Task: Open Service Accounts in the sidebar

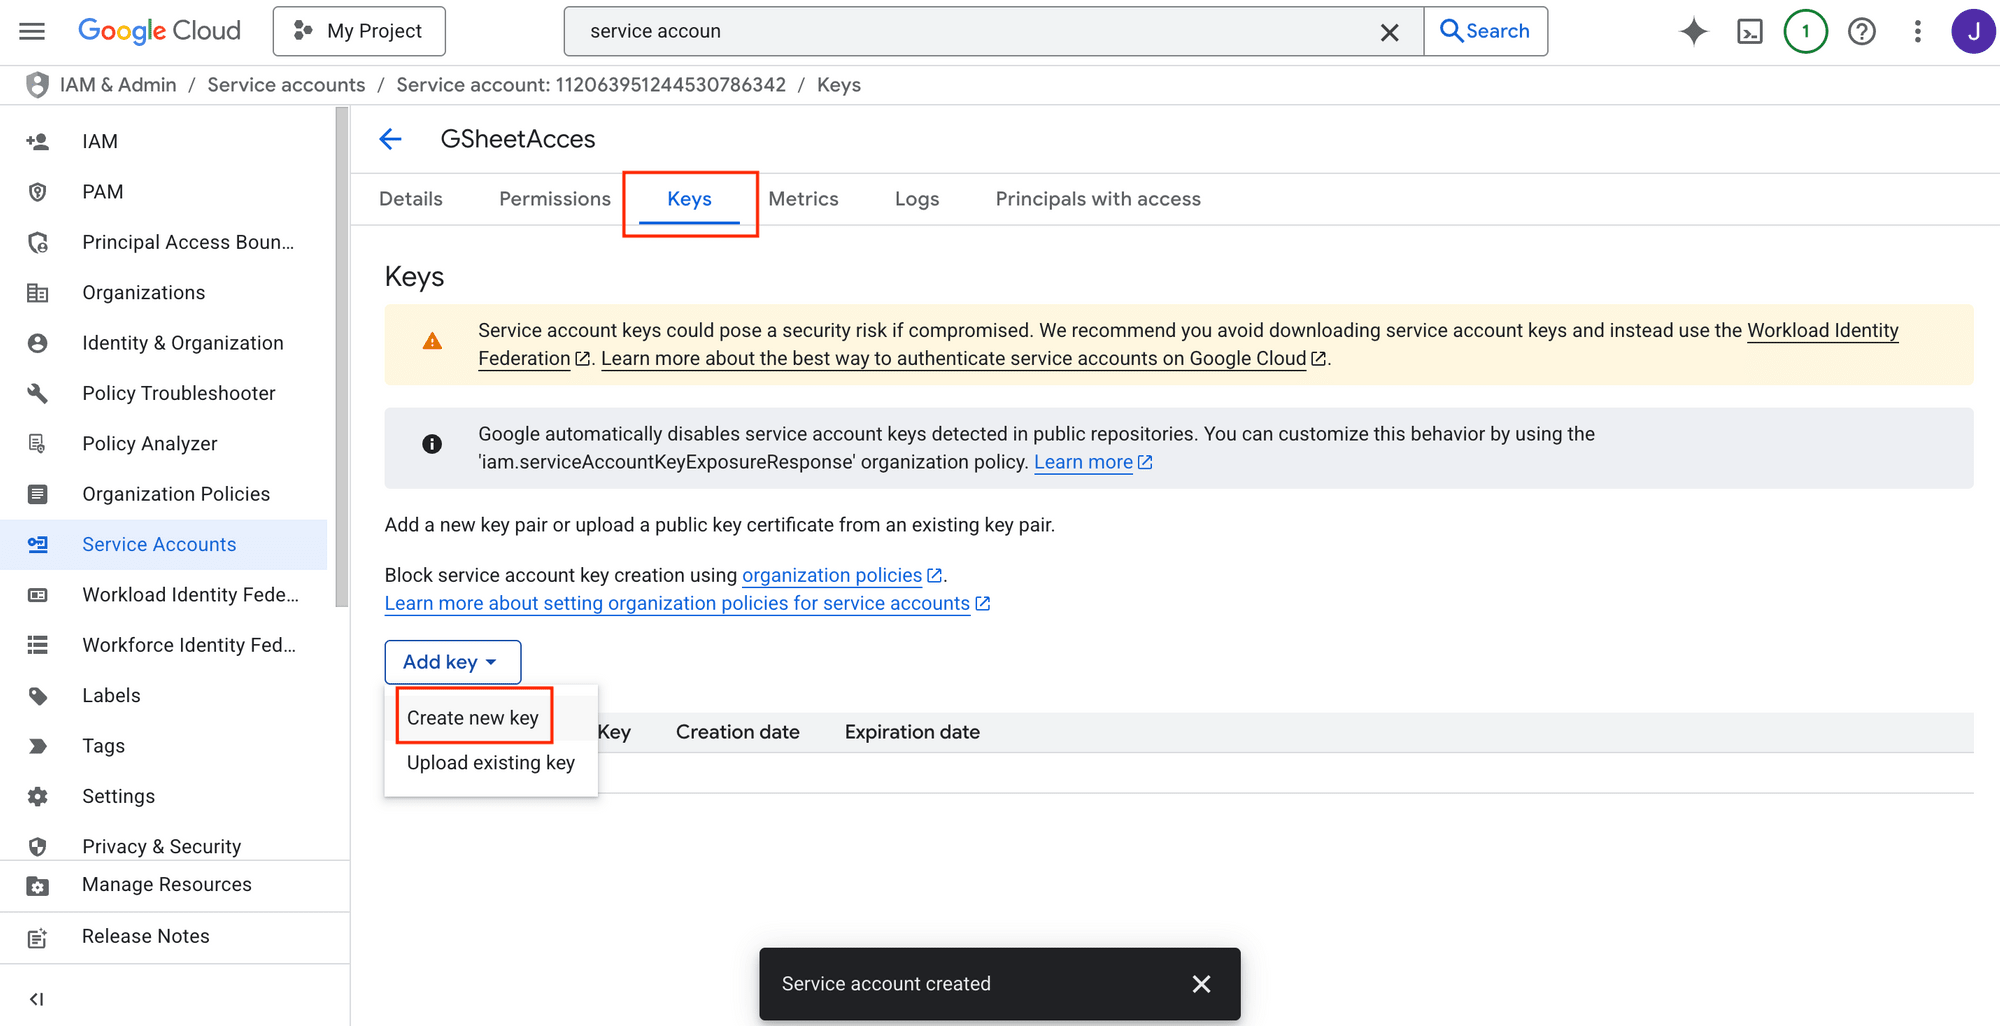Action: pyautogui.click(x=164, y=544)
